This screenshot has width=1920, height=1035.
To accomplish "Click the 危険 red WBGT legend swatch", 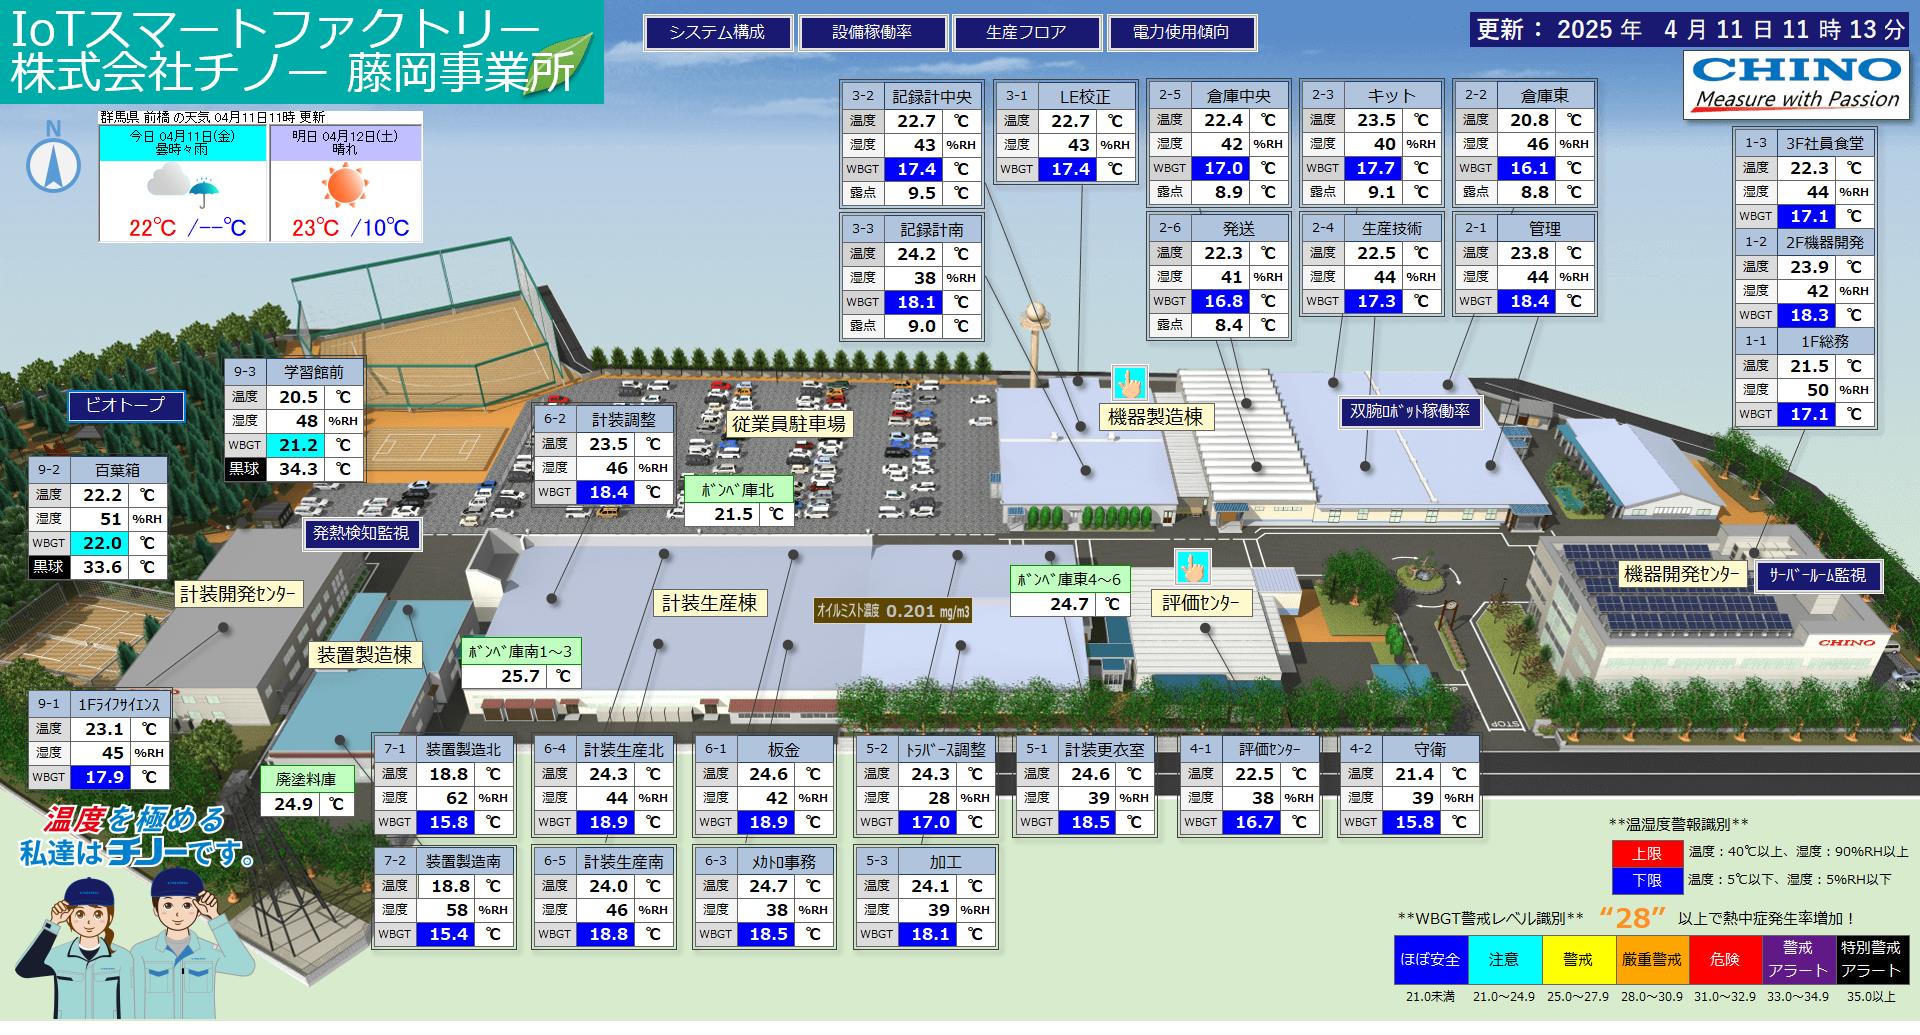I will [1725, 960].
